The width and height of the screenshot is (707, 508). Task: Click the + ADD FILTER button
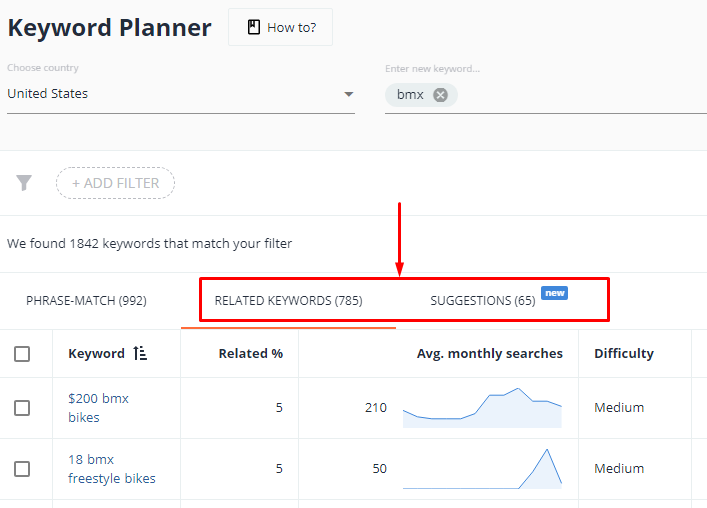pos(115,183)
